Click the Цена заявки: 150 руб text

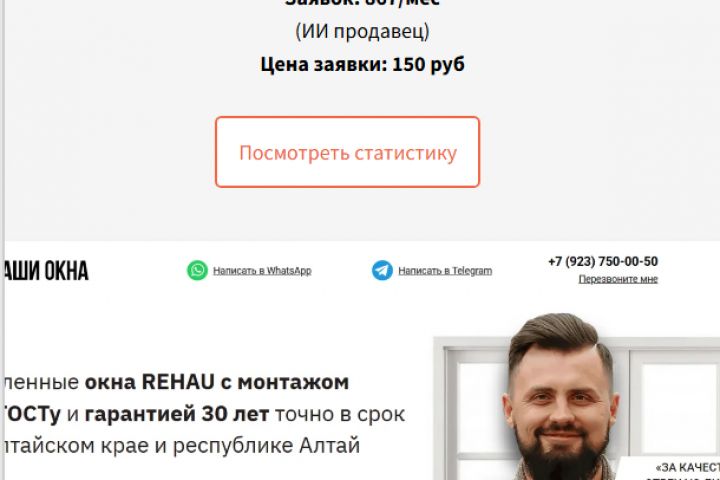pos(362,64)
